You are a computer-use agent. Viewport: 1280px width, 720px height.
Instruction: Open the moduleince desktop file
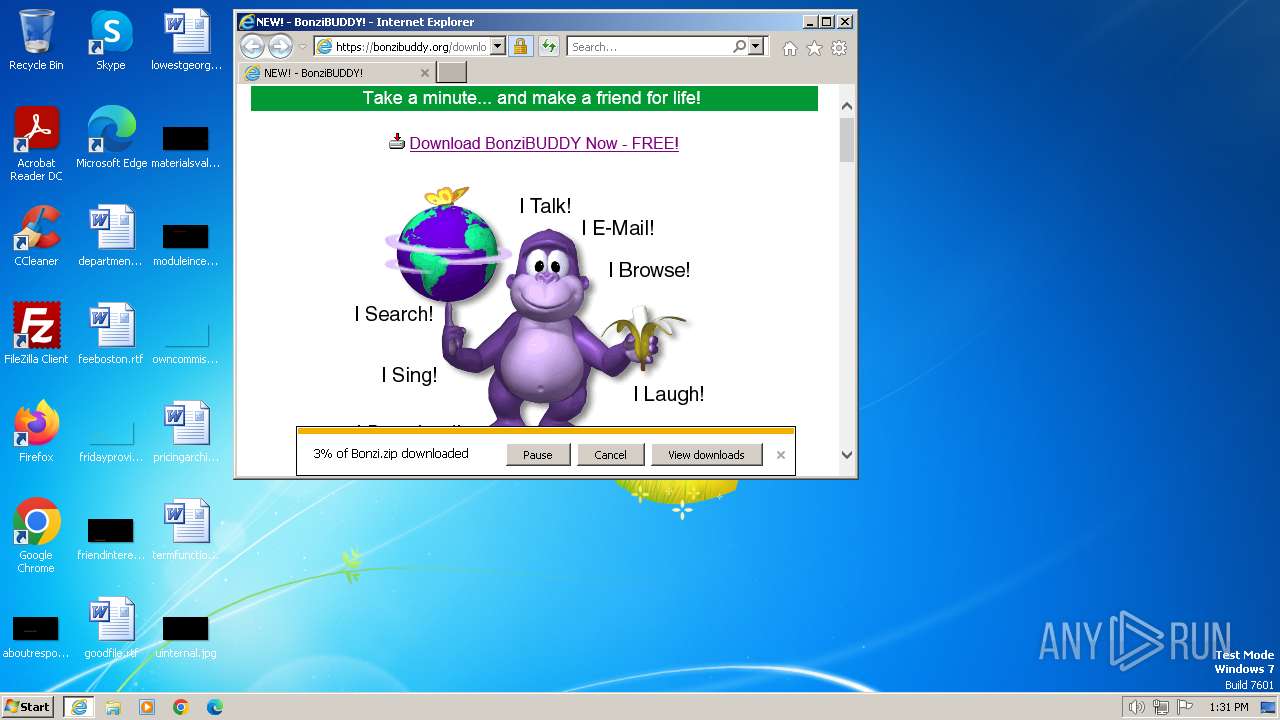186,243
